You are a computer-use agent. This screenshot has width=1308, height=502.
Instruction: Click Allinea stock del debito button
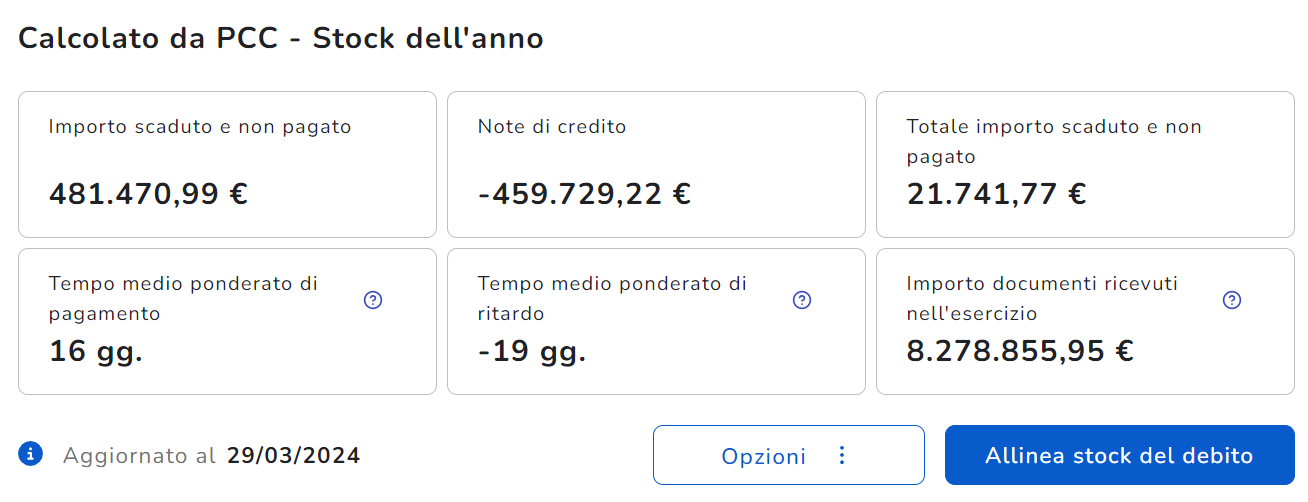(1119, 455)
